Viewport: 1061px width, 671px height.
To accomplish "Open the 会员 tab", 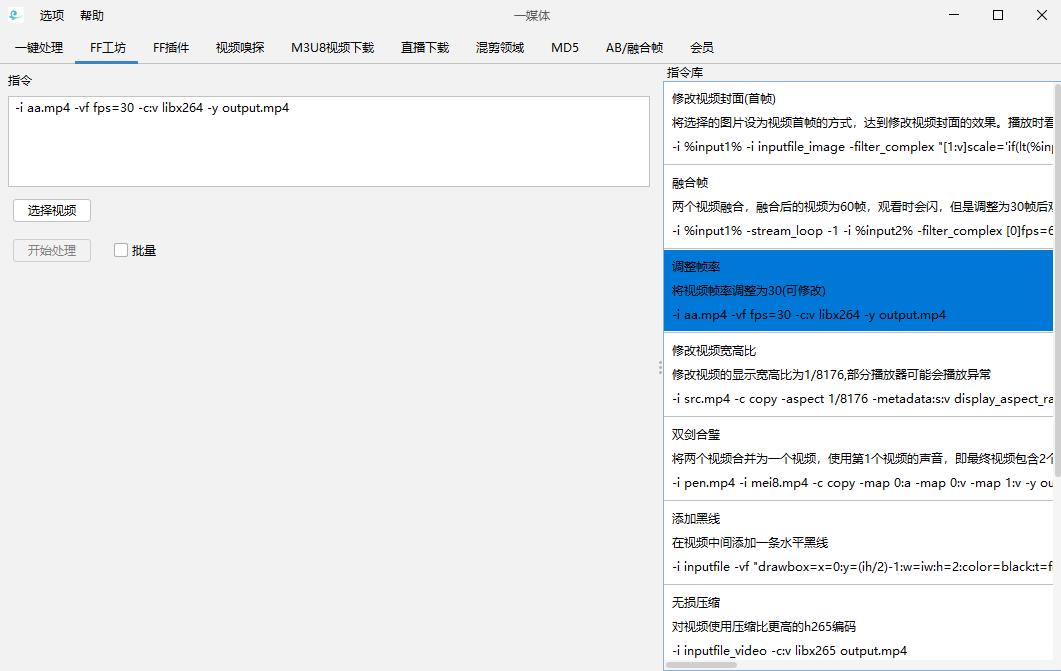I will click(702, 48).
